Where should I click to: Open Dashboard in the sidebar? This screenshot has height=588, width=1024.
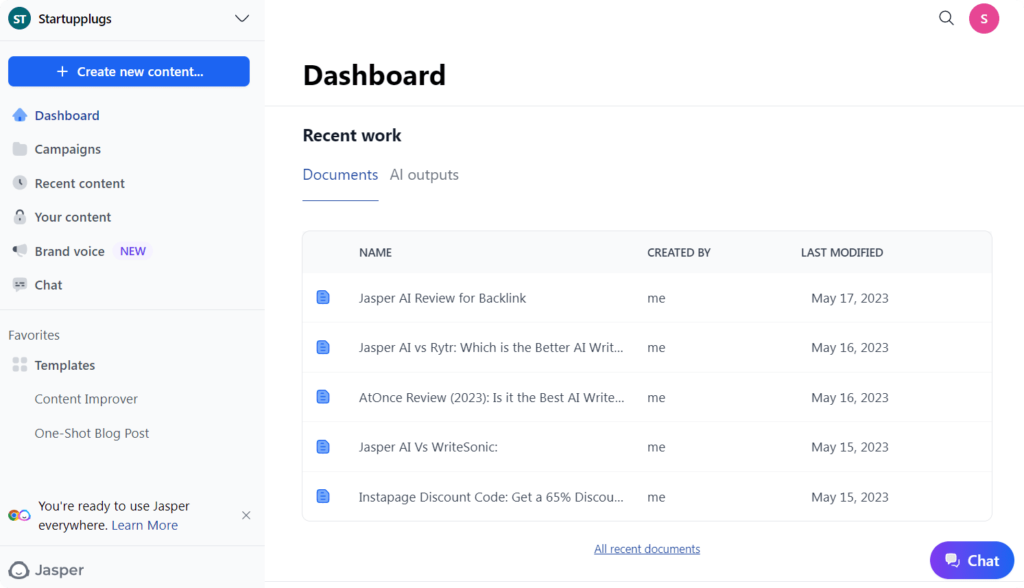67,116
